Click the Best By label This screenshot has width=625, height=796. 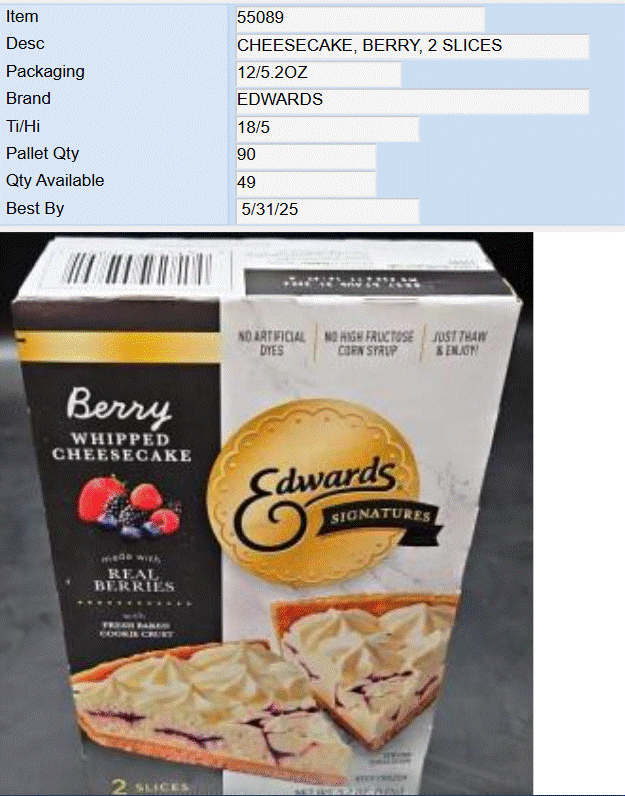35,209
